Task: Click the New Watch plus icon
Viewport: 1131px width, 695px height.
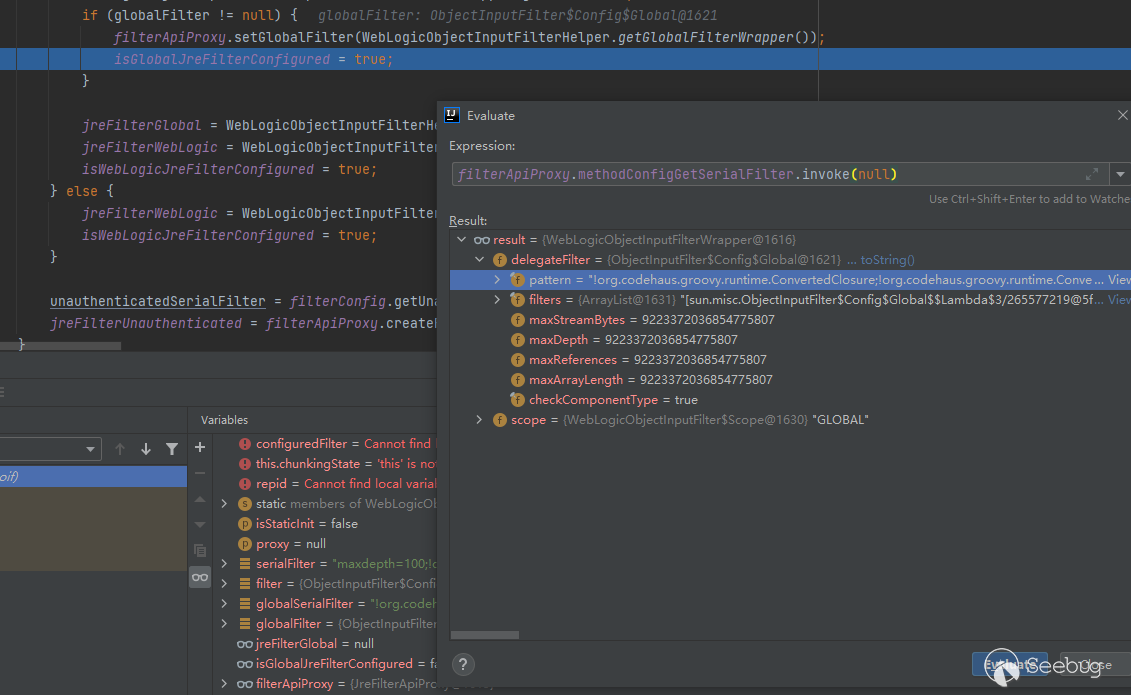Action: [x=200, y=447]
